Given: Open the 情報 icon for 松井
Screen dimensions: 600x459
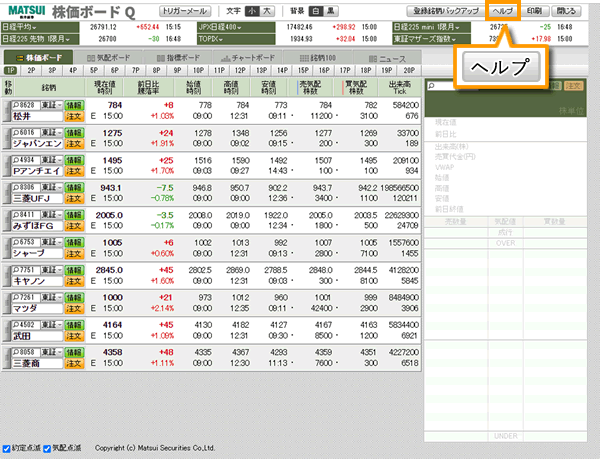Looking at the screenshot, I should tap(74, 105).
